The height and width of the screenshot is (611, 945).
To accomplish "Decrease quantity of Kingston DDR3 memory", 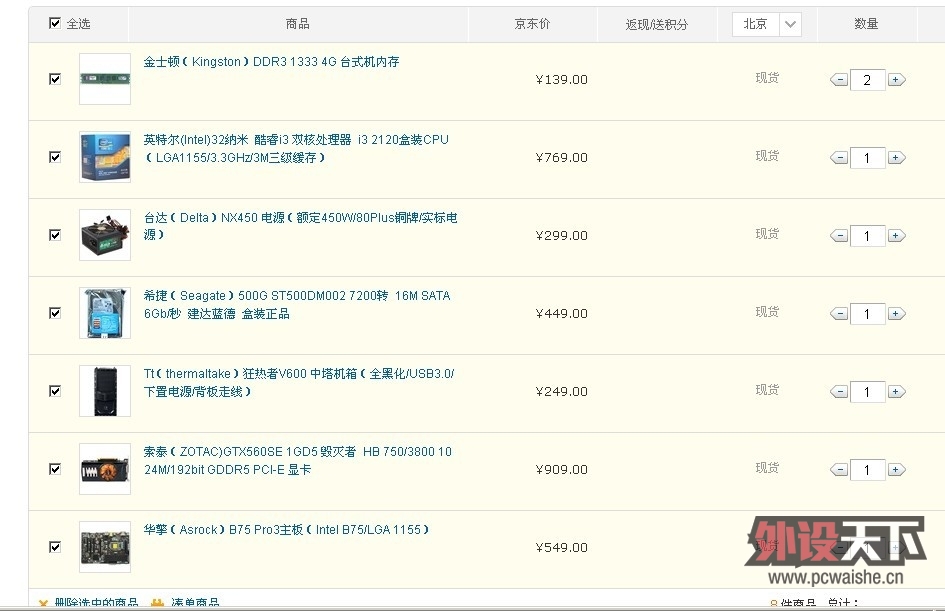I will pyautogui.click(x=839, y=80).
